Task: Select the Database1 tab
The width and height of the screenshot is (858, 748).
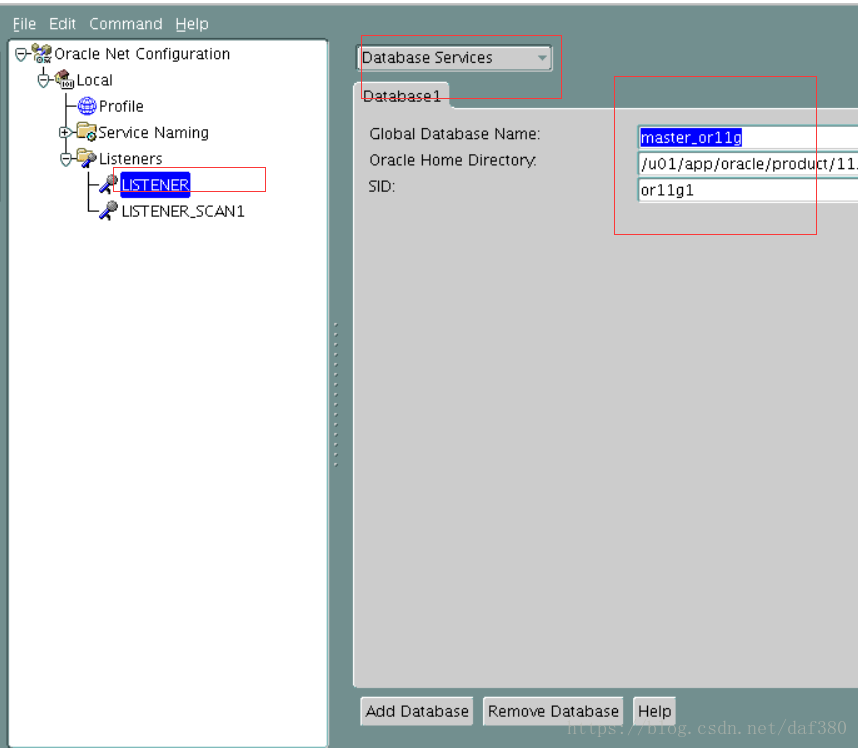Action: (402, 96)
